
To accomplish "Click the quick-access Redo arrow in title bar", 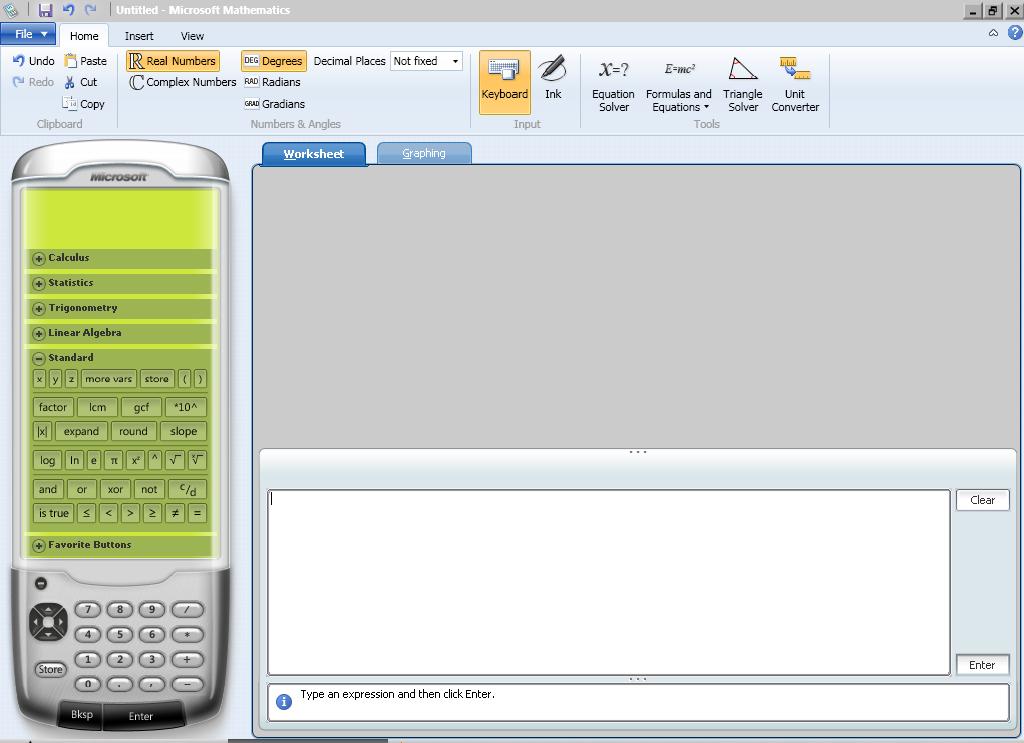I will pos(90,9).
